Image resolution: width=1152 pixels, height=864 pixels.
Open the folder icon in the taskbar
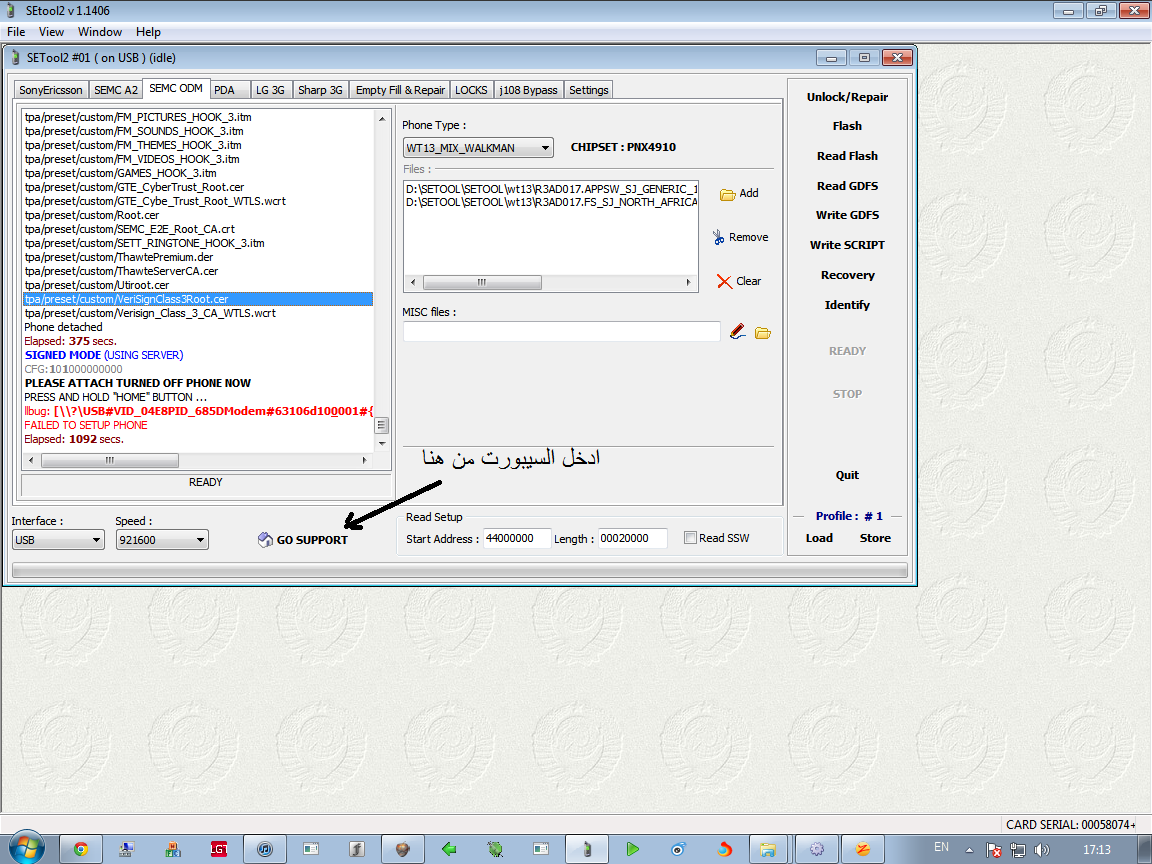point(768,849)
